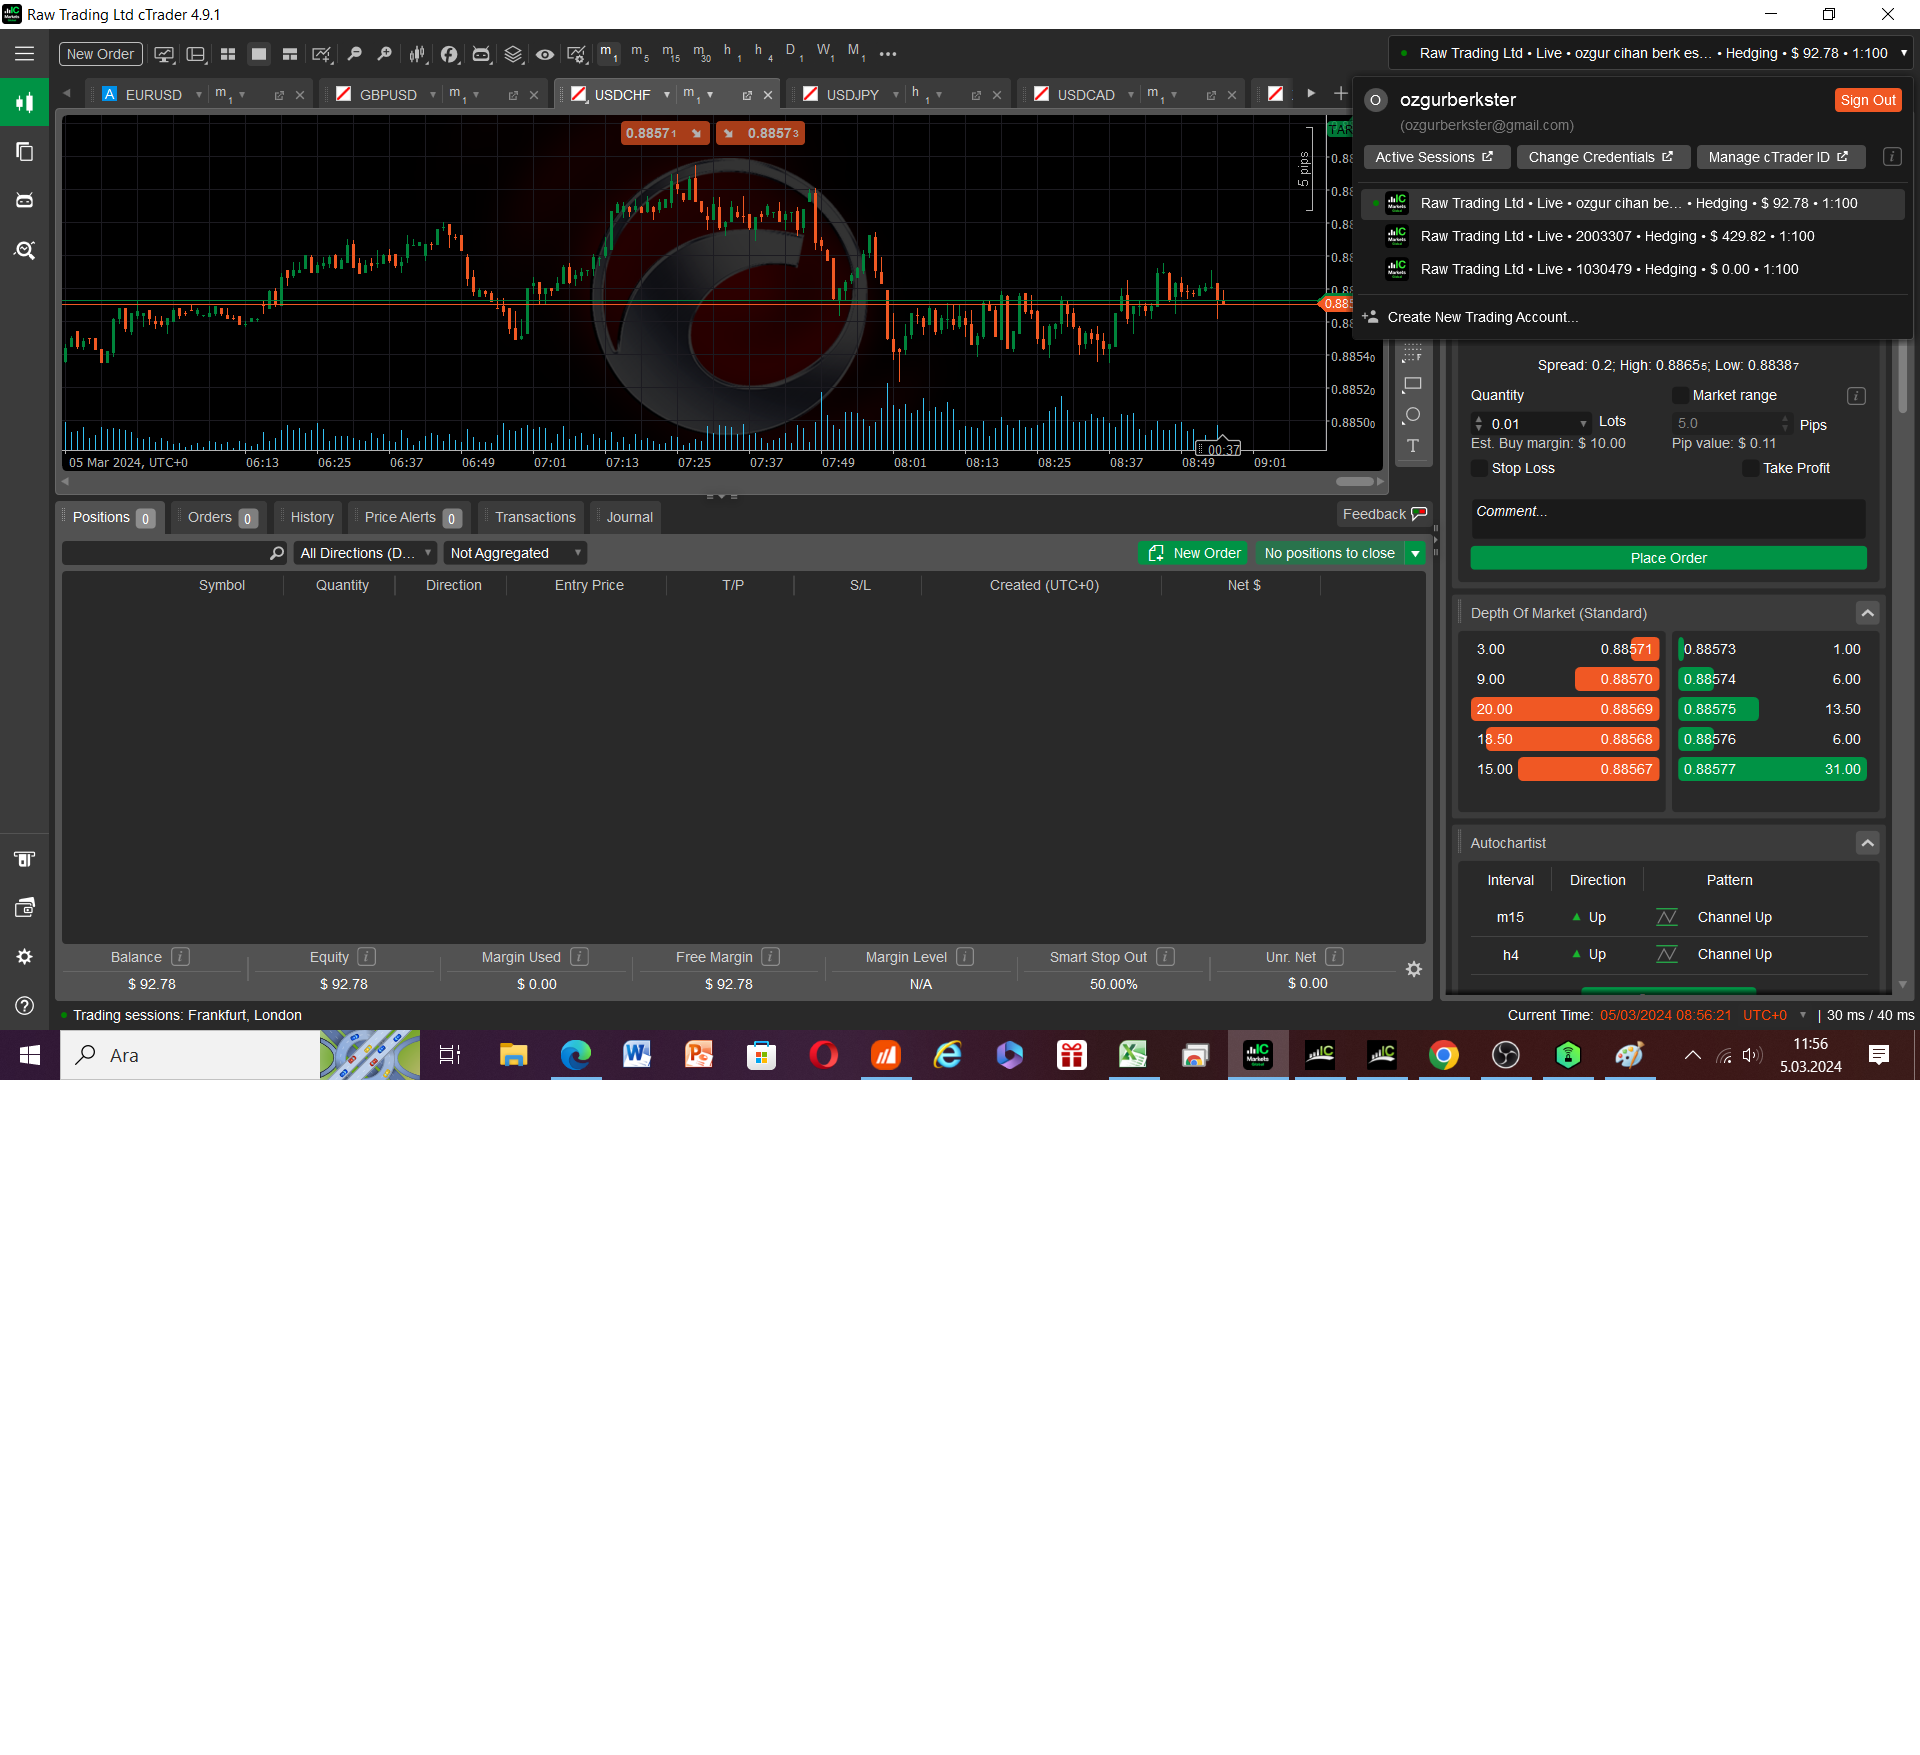This screenshot has width=1920, height=1755.
Task: Select the text drawing tool
Action: click(x=1412, y=446)
